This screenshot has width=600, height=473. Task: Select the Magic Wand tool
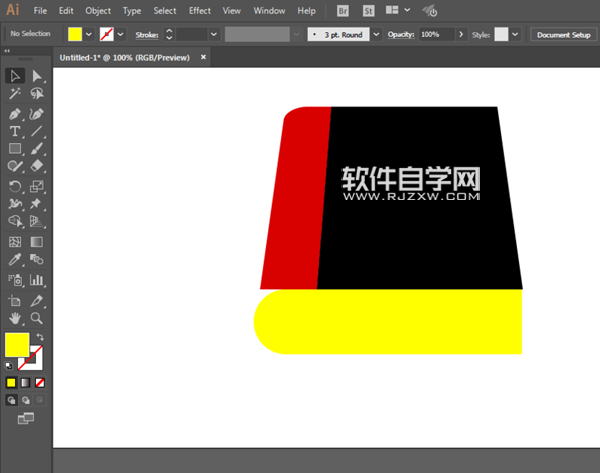15,93
